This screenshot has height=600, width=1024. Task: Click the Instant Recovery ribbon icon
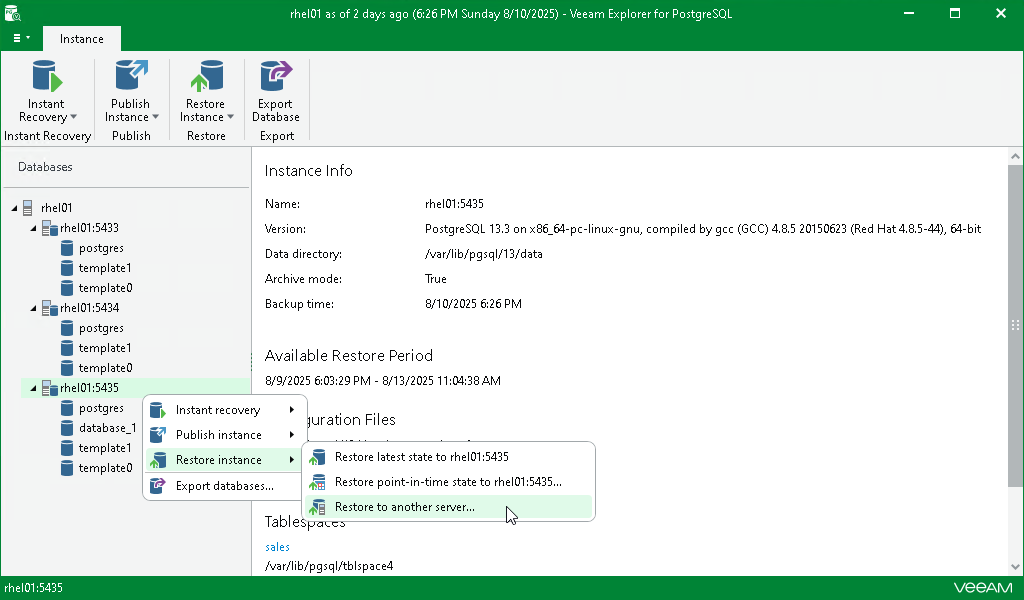pyautogui.click(x=46, y=77)
